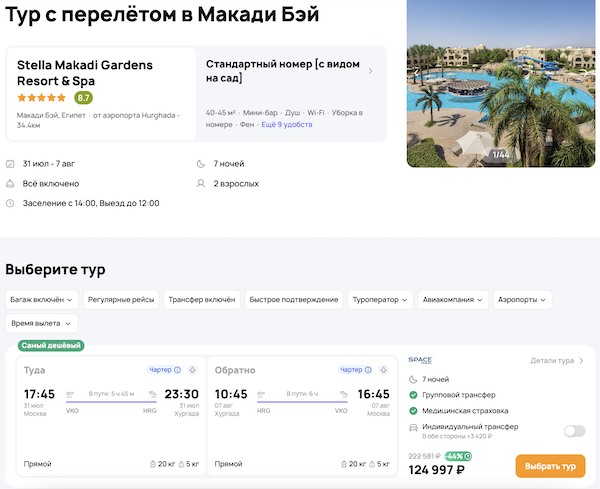
Task: Open the Багаж включён filter
Action: 41,299
